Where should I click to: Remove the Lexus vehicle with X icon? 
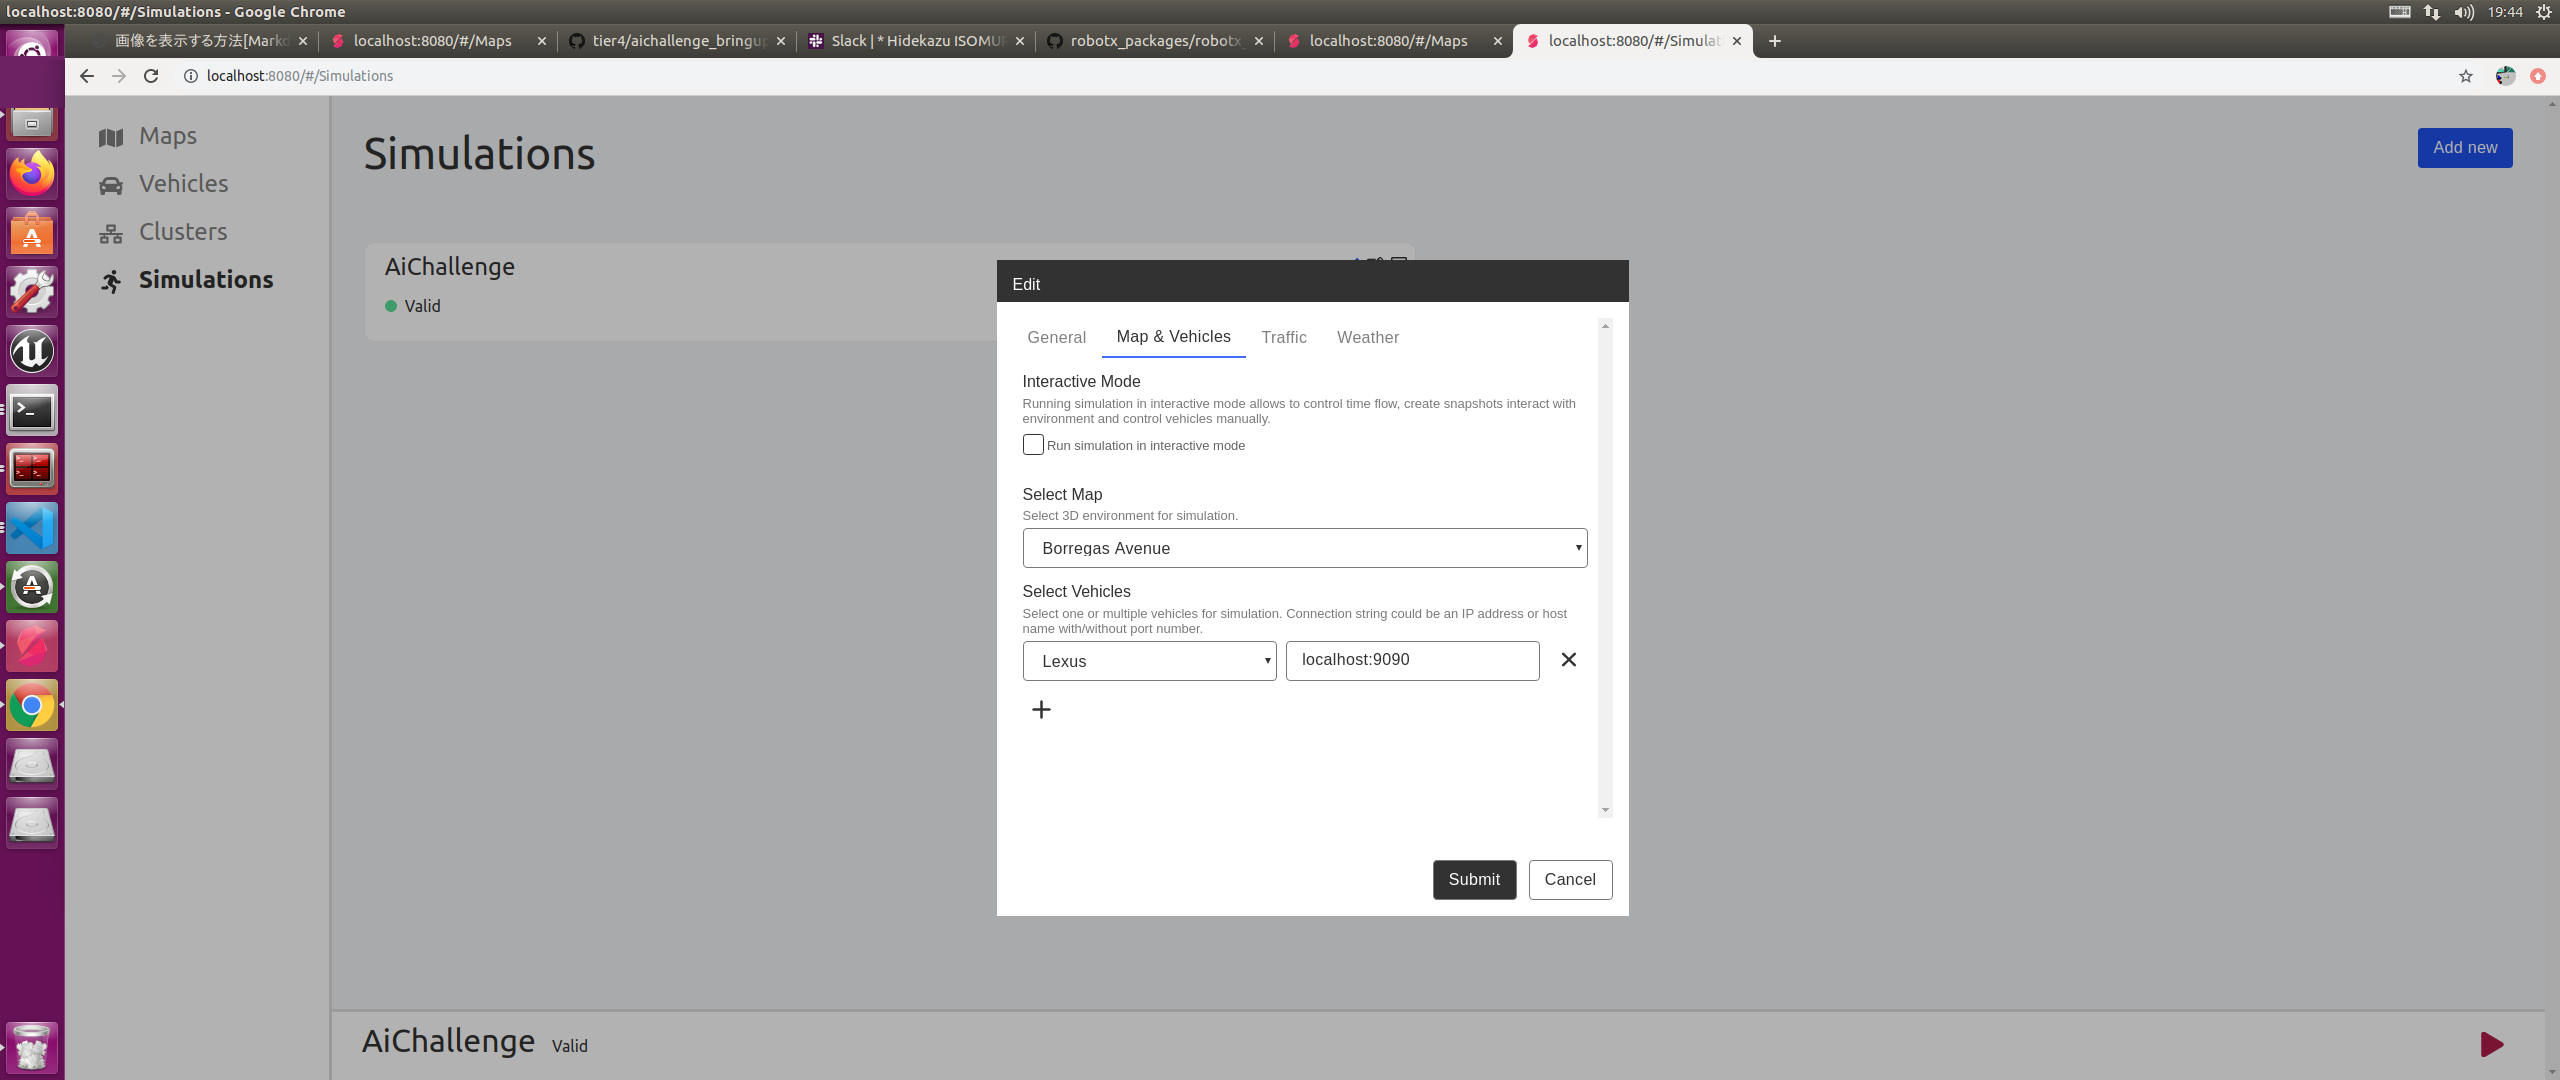[1568, 660]
